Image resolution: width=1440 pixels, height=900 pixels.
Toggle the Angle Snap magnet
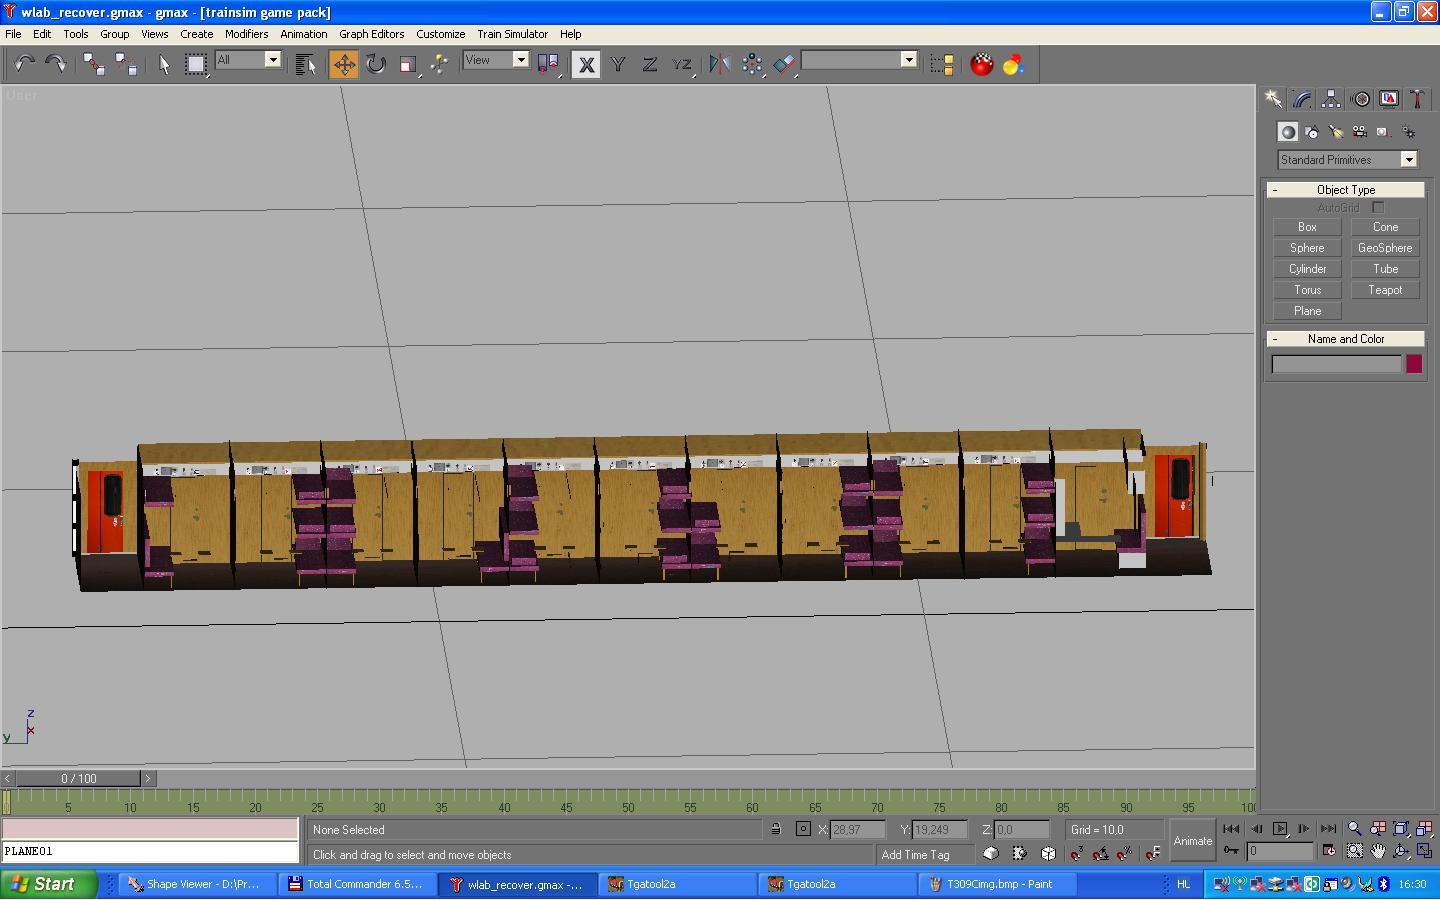click(1101, 853)
